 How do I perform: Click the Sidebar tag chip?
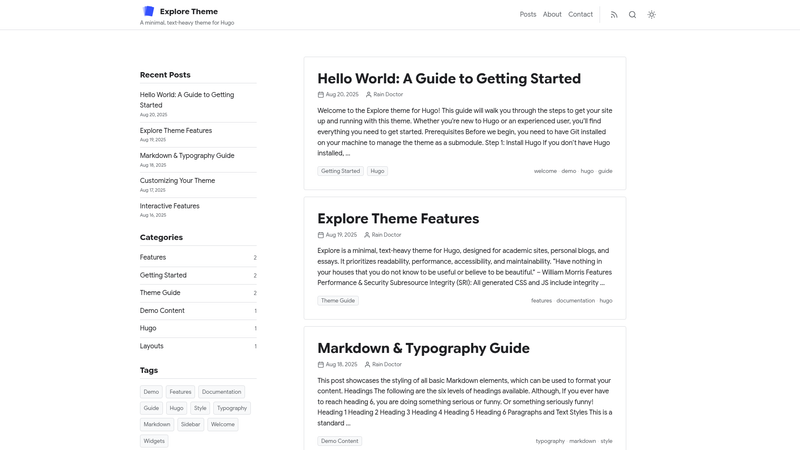click(x=190, y=424)
